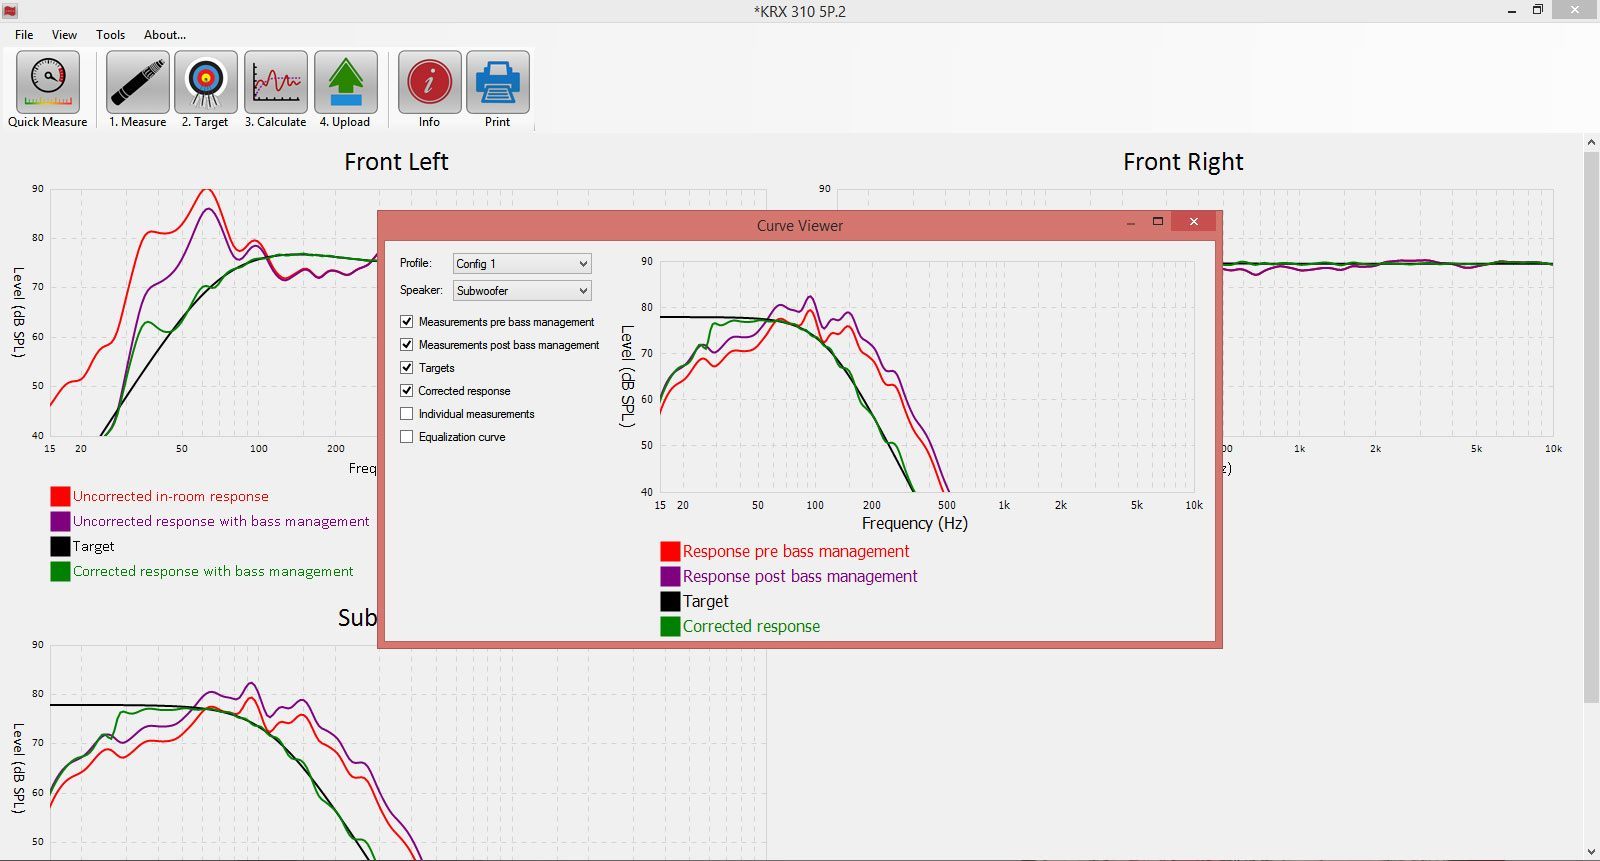Screen dimensions: 1600x861
Task: Click the Response pre bass management legend label
Action: click(x=796, y=552)
